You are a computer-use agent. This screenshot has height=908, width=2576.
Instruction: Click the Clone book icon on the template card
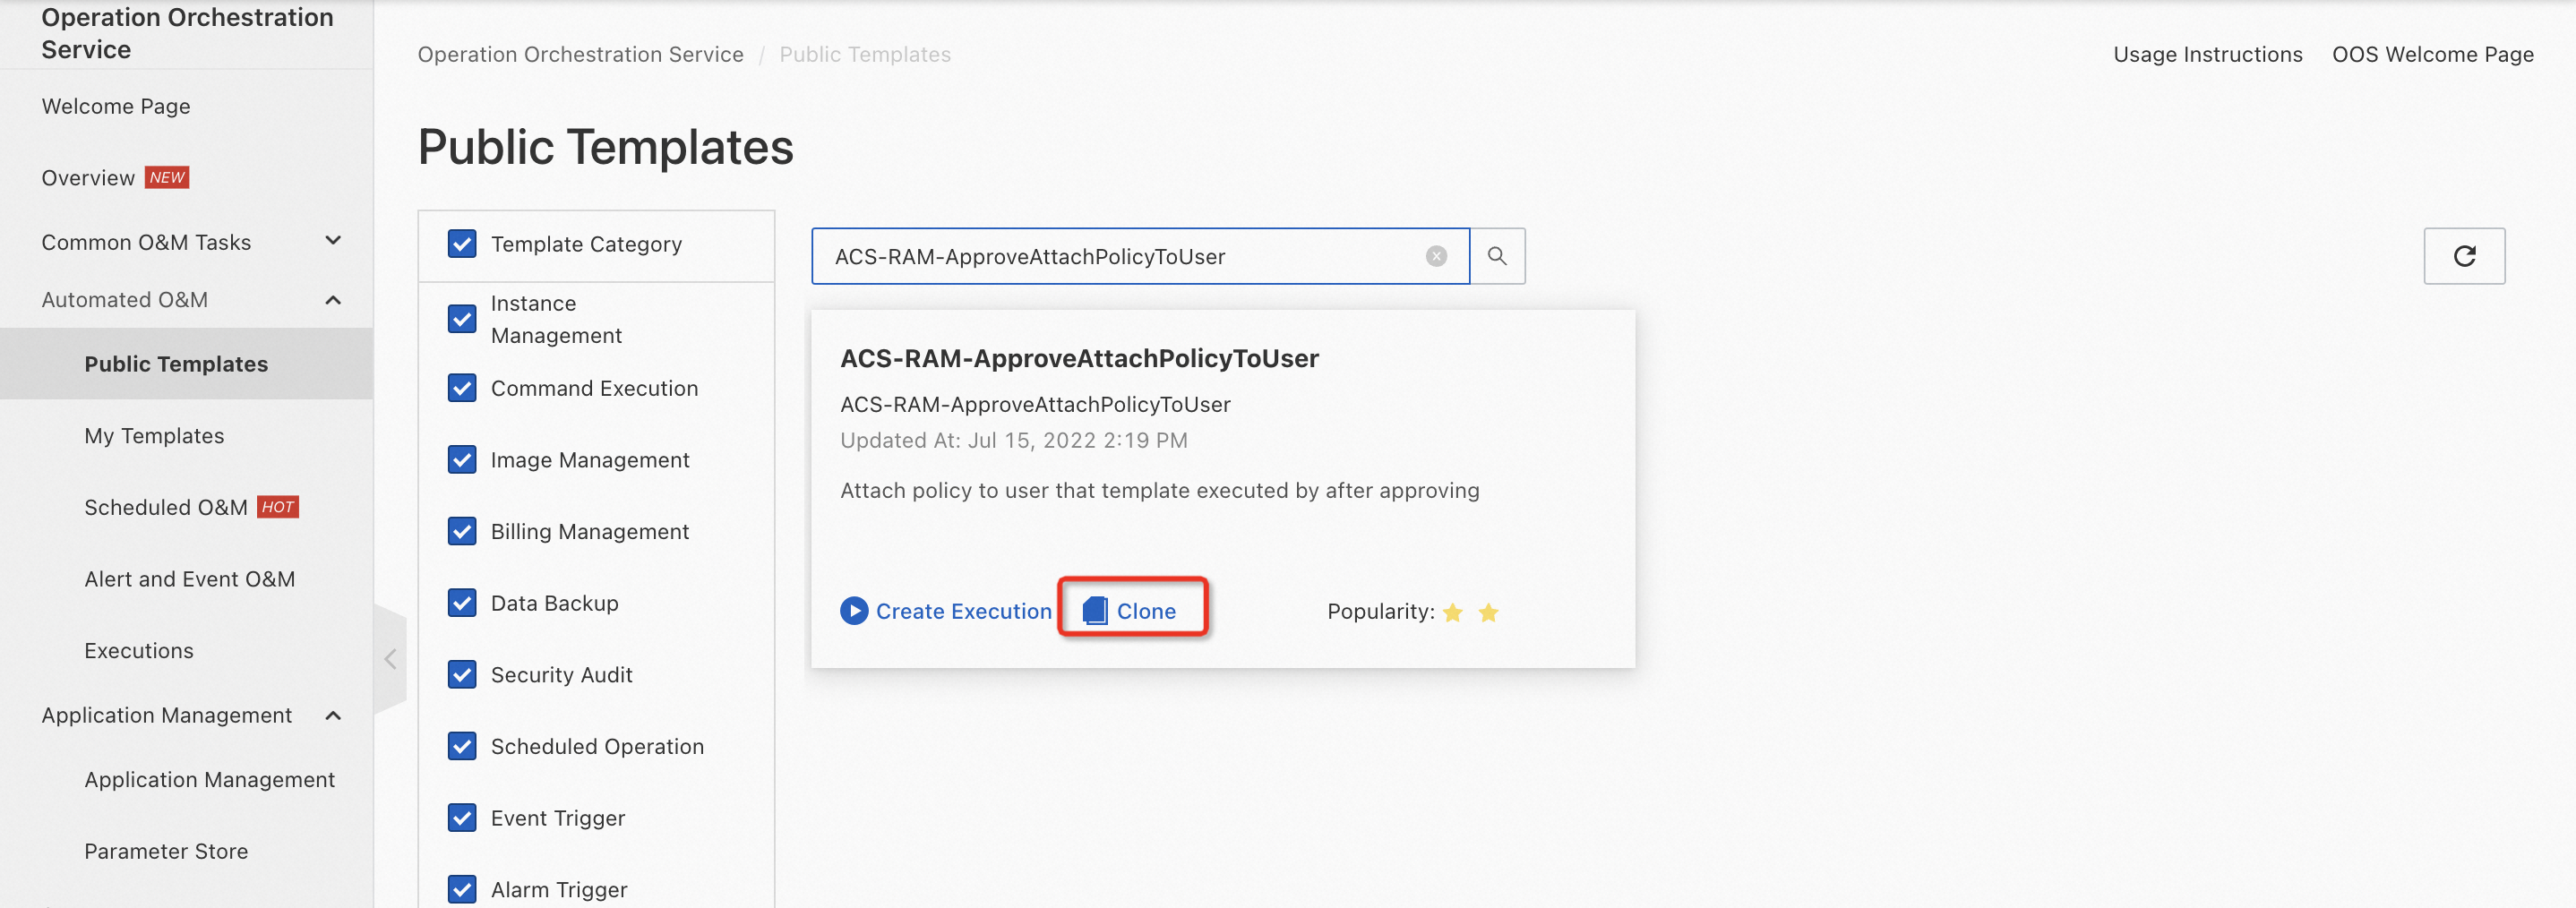1096,609
